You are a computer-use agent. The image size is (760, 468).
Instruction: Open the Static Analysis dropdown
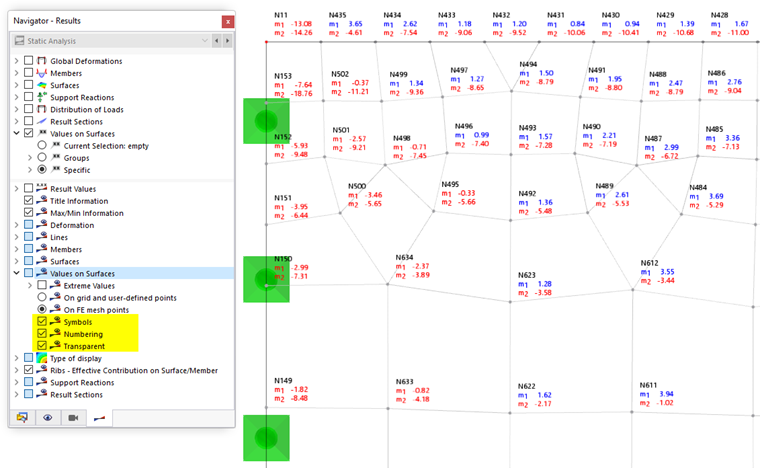(111, 41)
